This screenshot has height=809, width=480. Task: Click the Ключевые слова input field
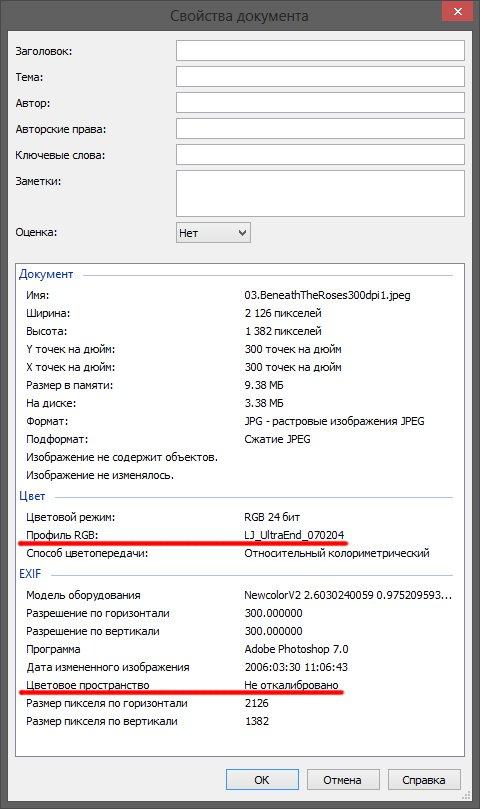point(320,155)
